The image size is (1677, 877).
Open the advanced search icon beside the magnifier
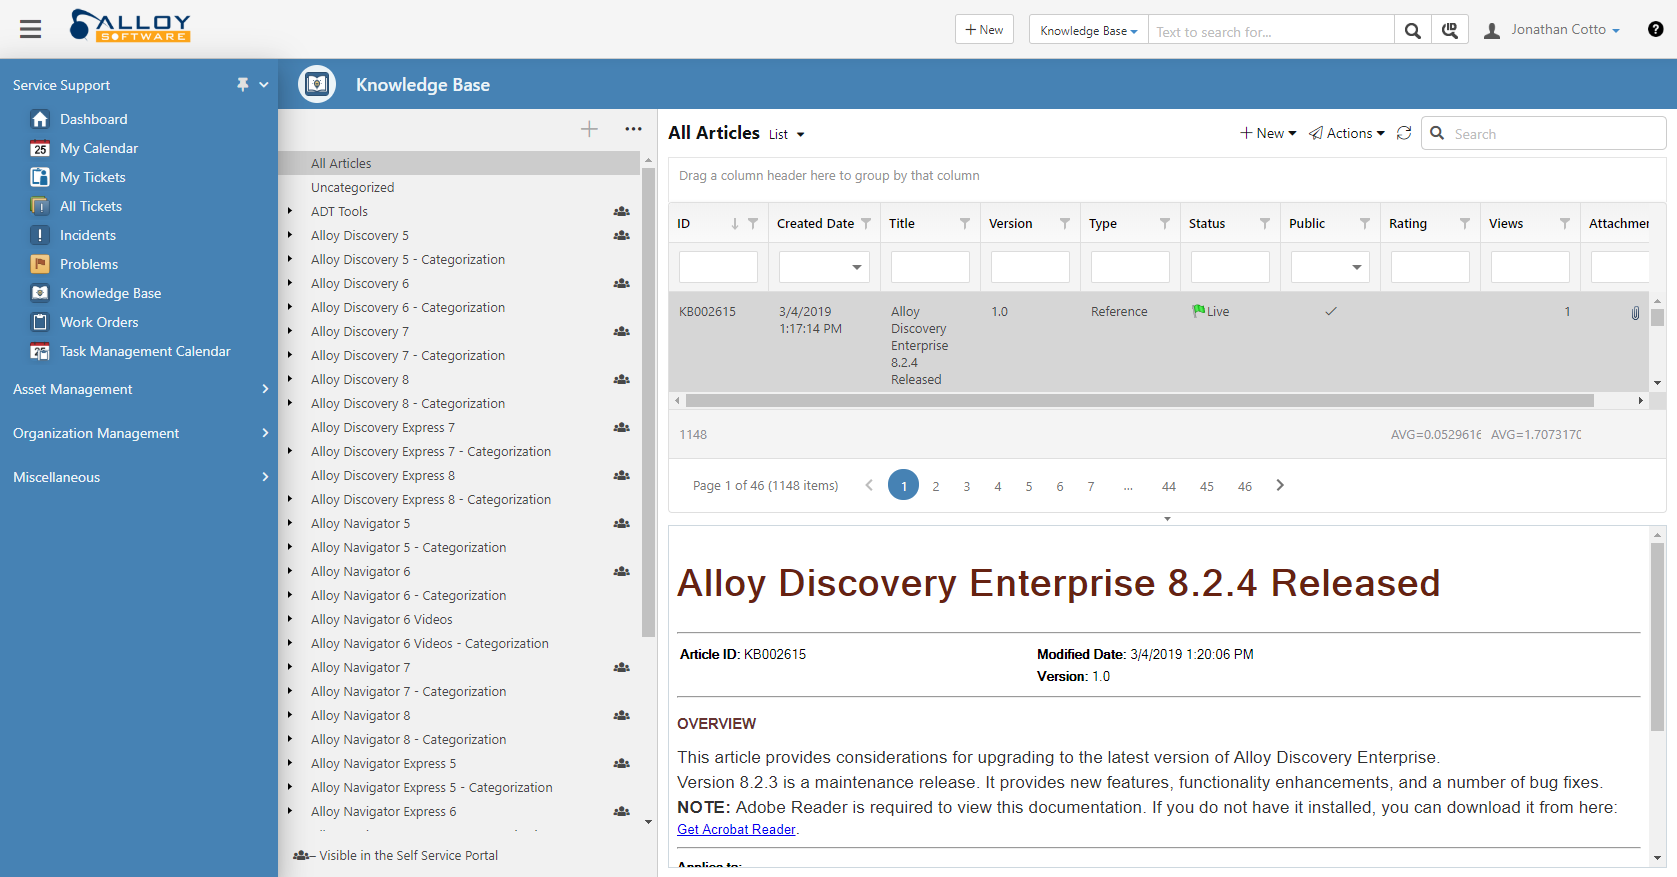pos(1450,30)
